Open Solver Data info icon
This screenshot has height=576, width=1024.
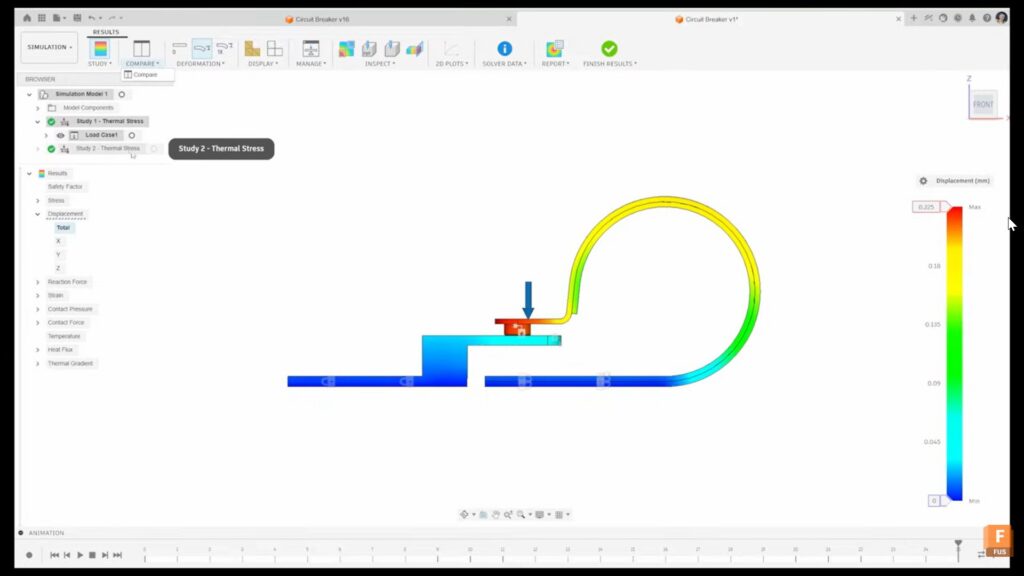(x=504, y=49)
